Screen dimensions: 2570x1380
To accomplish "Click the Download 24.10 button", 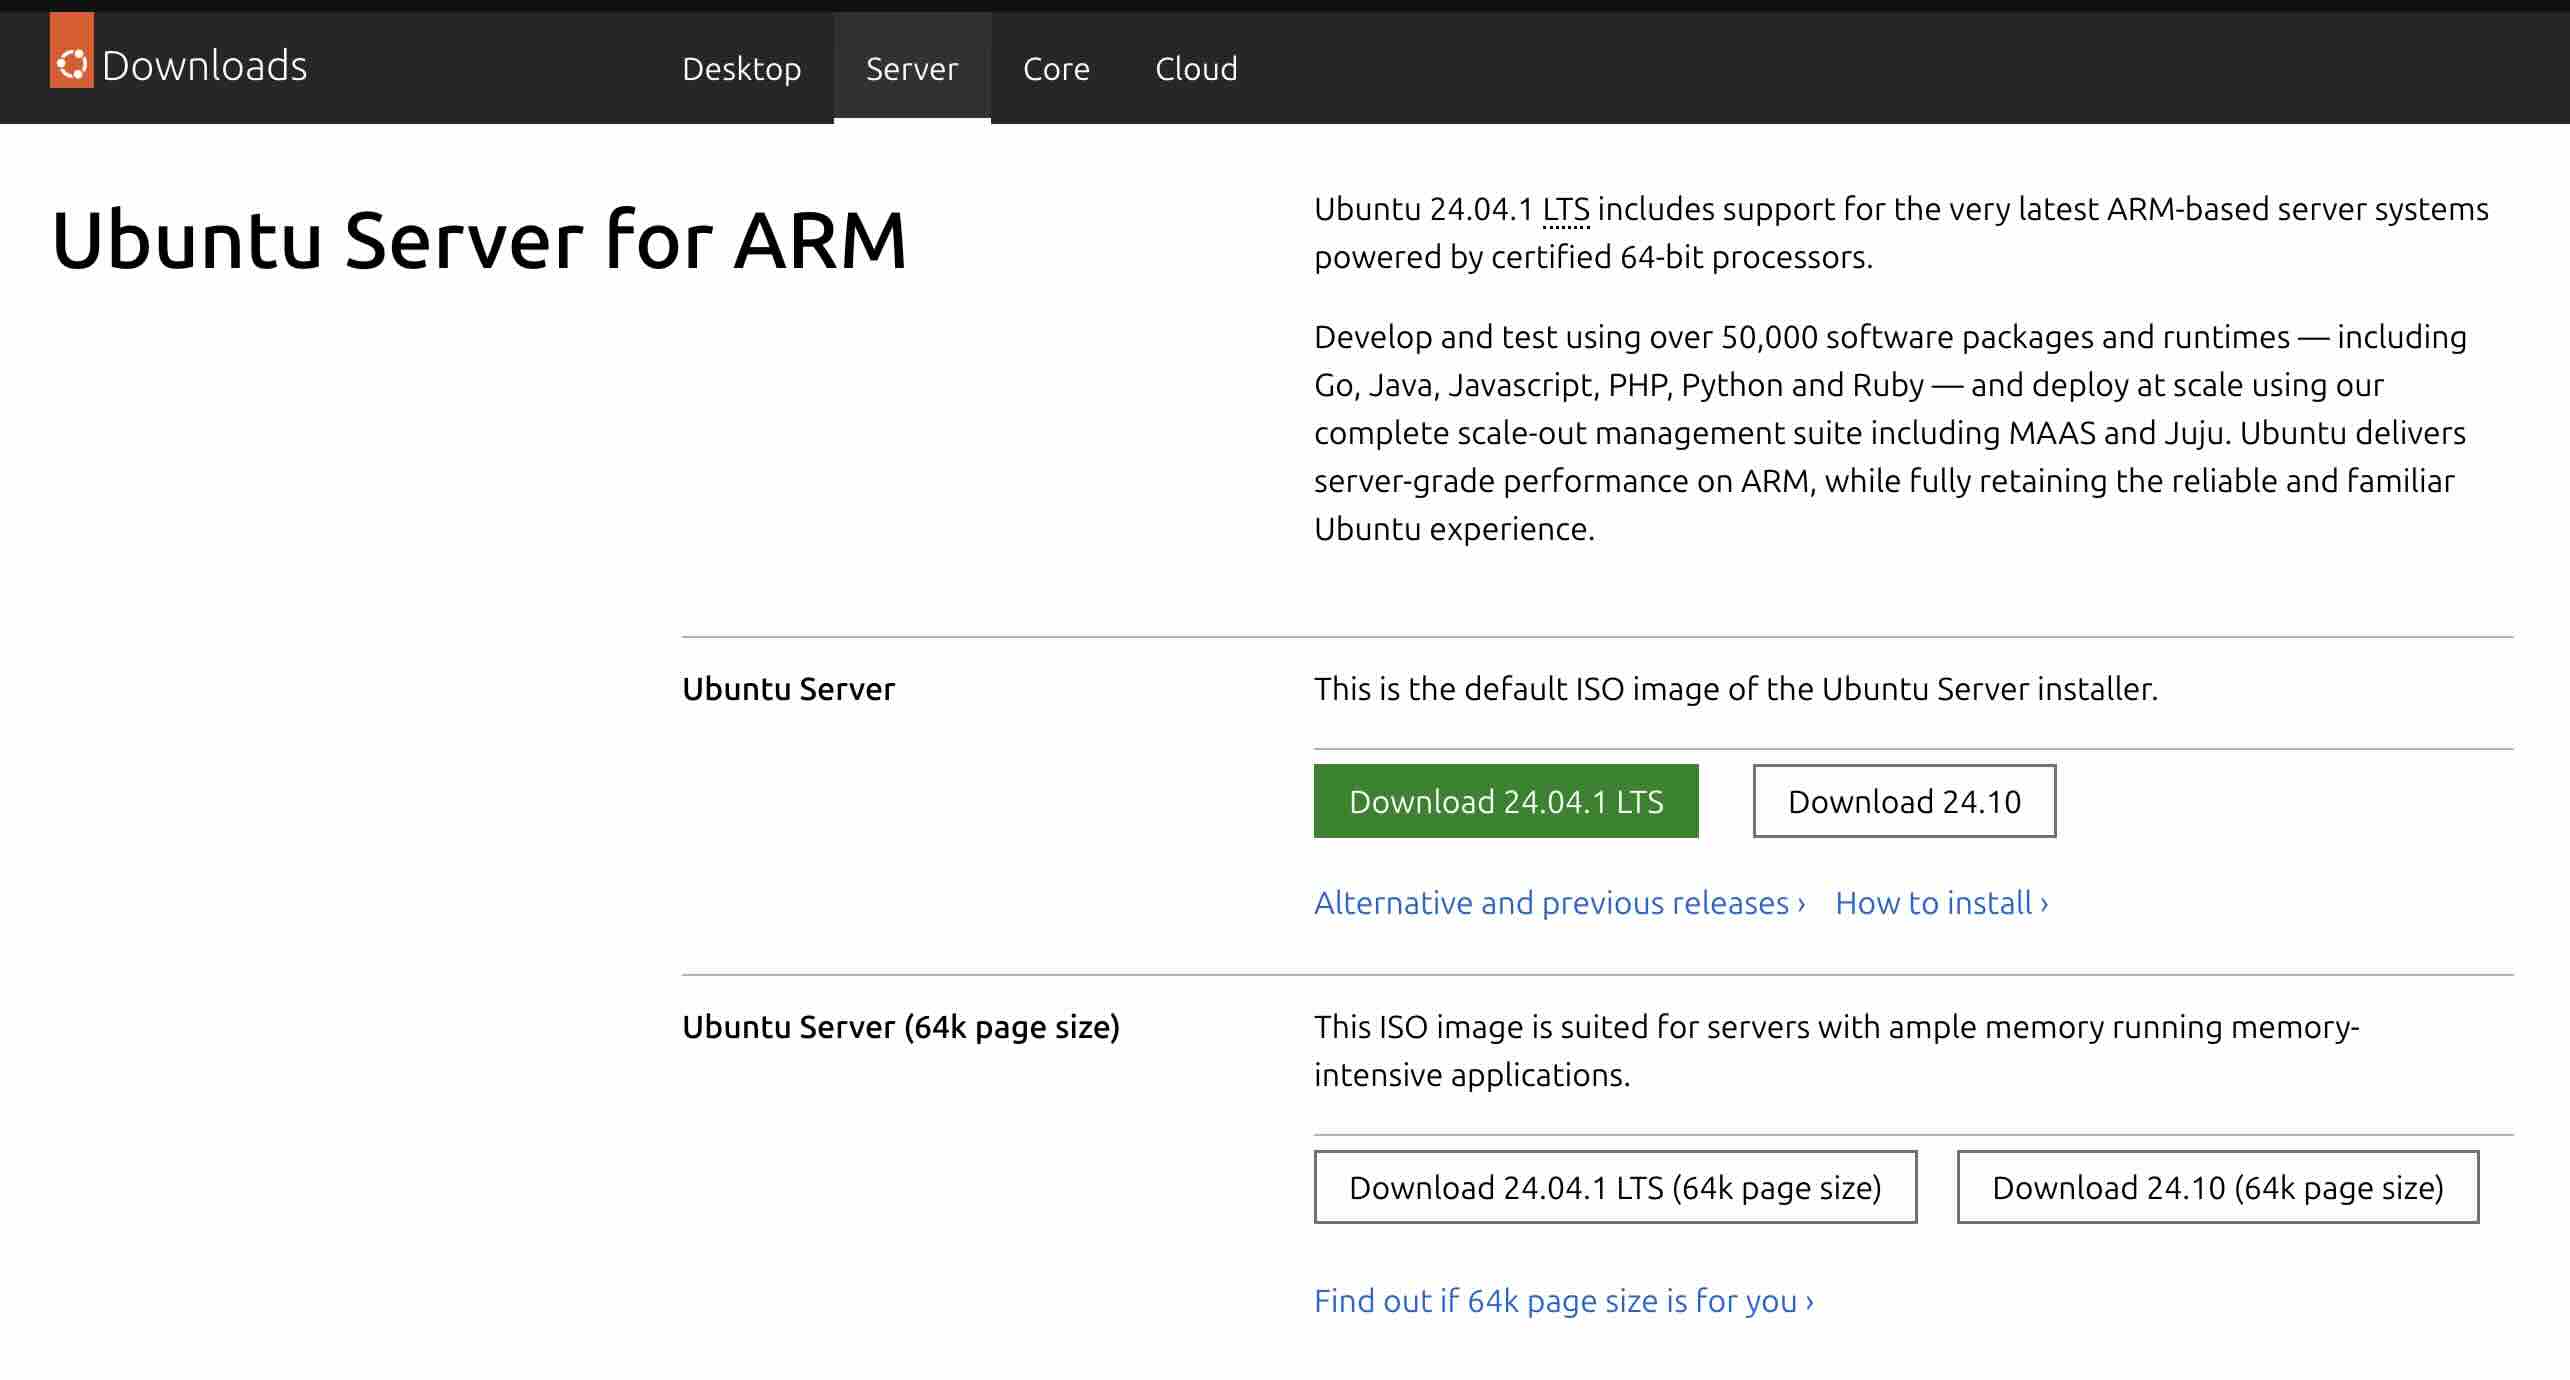I will (x=1904, y=801).
